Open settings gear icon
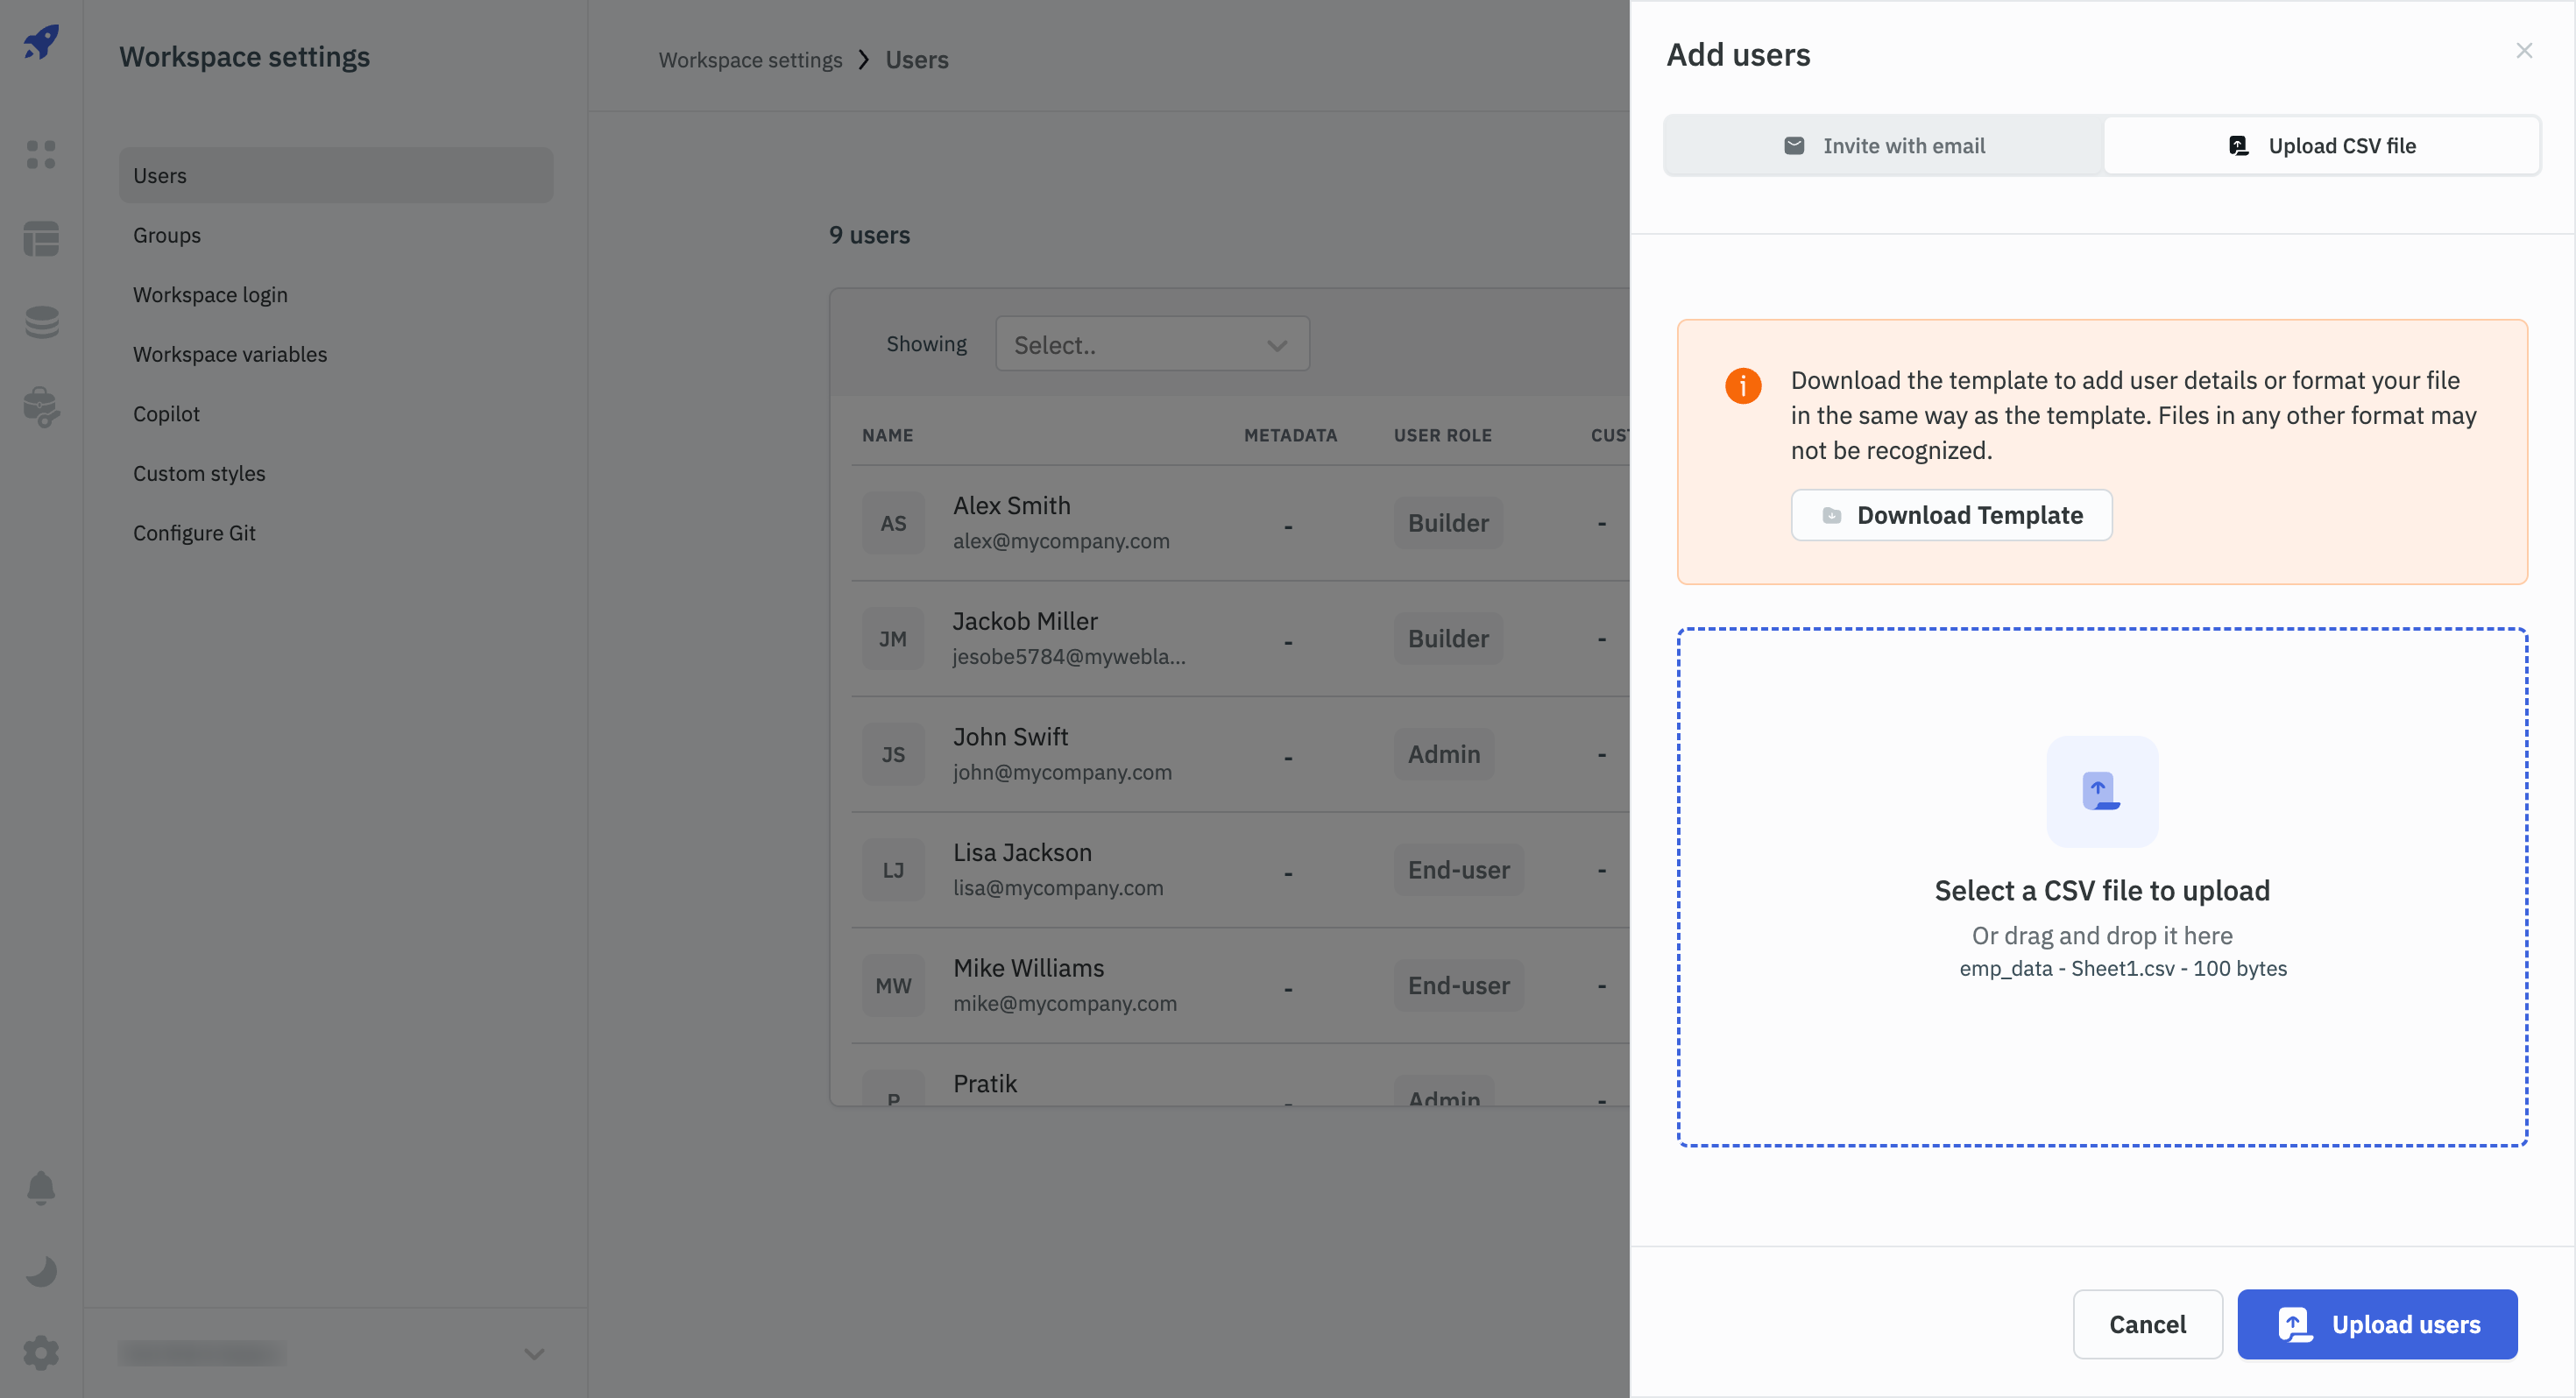Screen dimensions: 2576x1398 click(41, 1353)
